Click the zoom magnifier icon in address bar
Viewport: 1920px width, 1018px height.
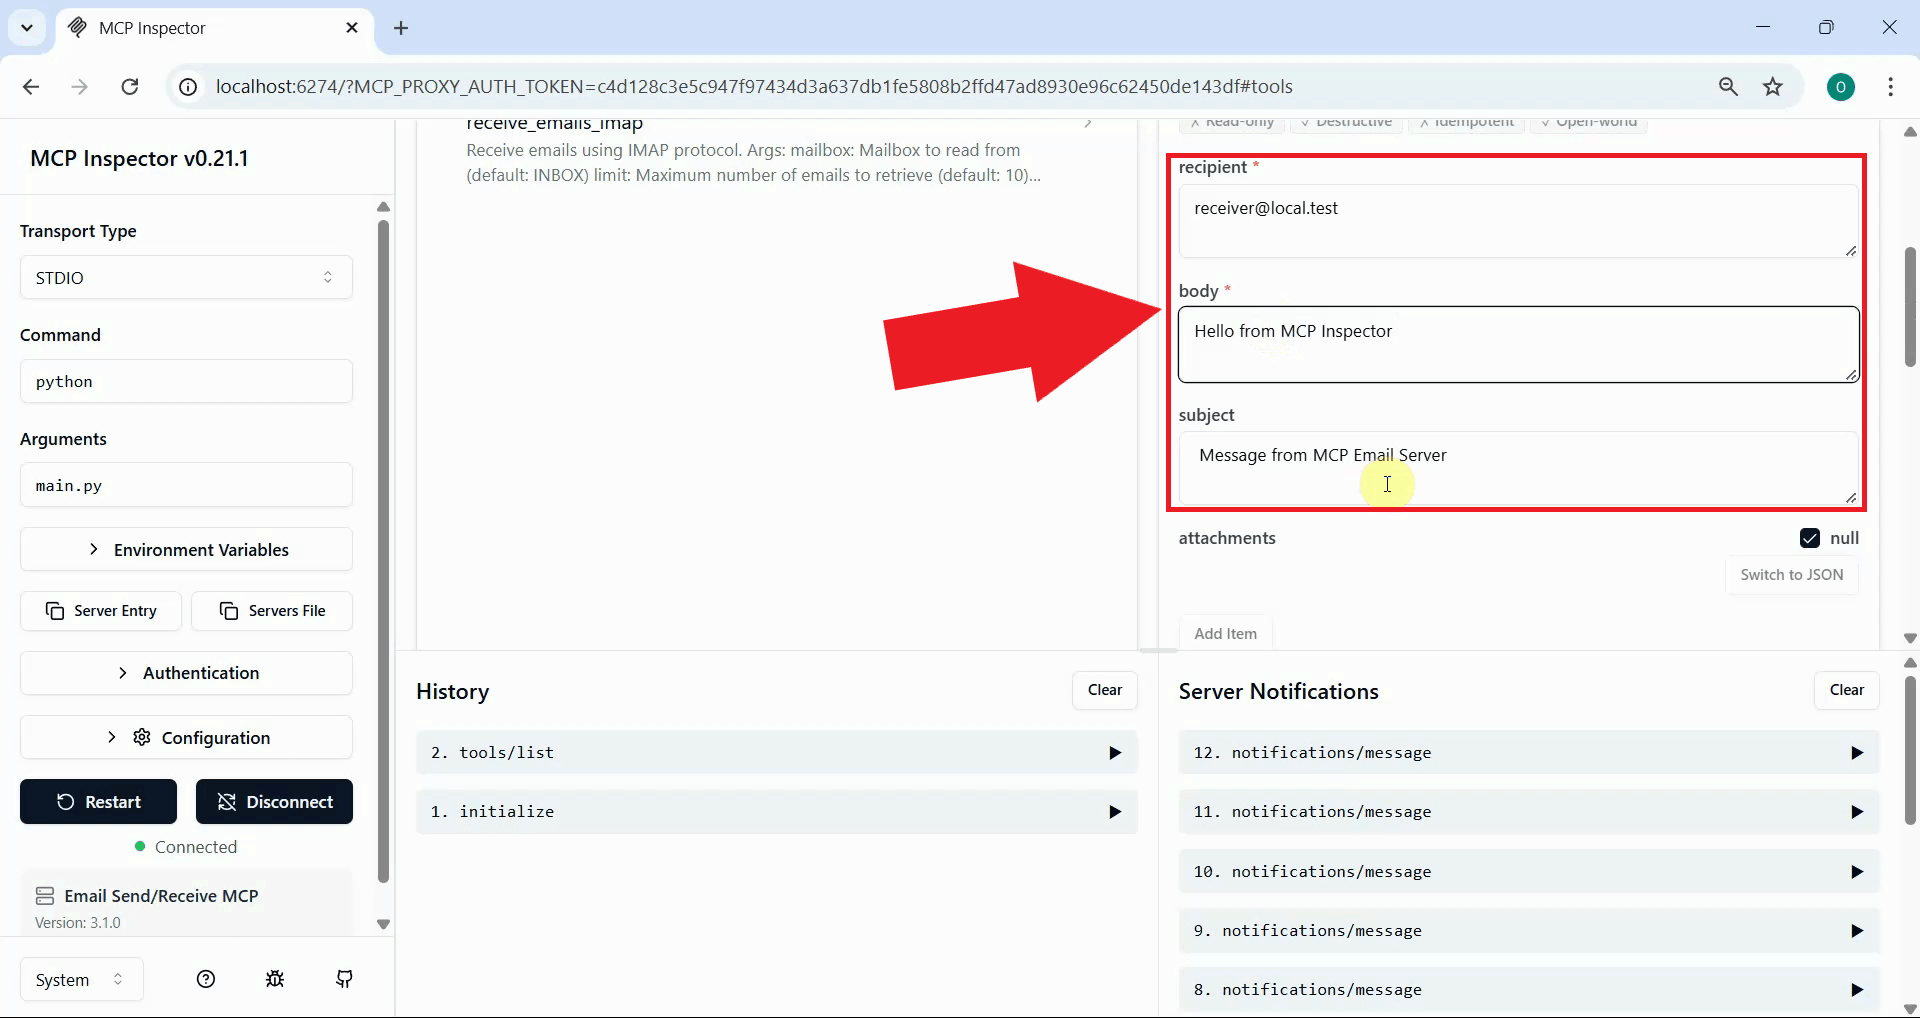[1728, 87]
